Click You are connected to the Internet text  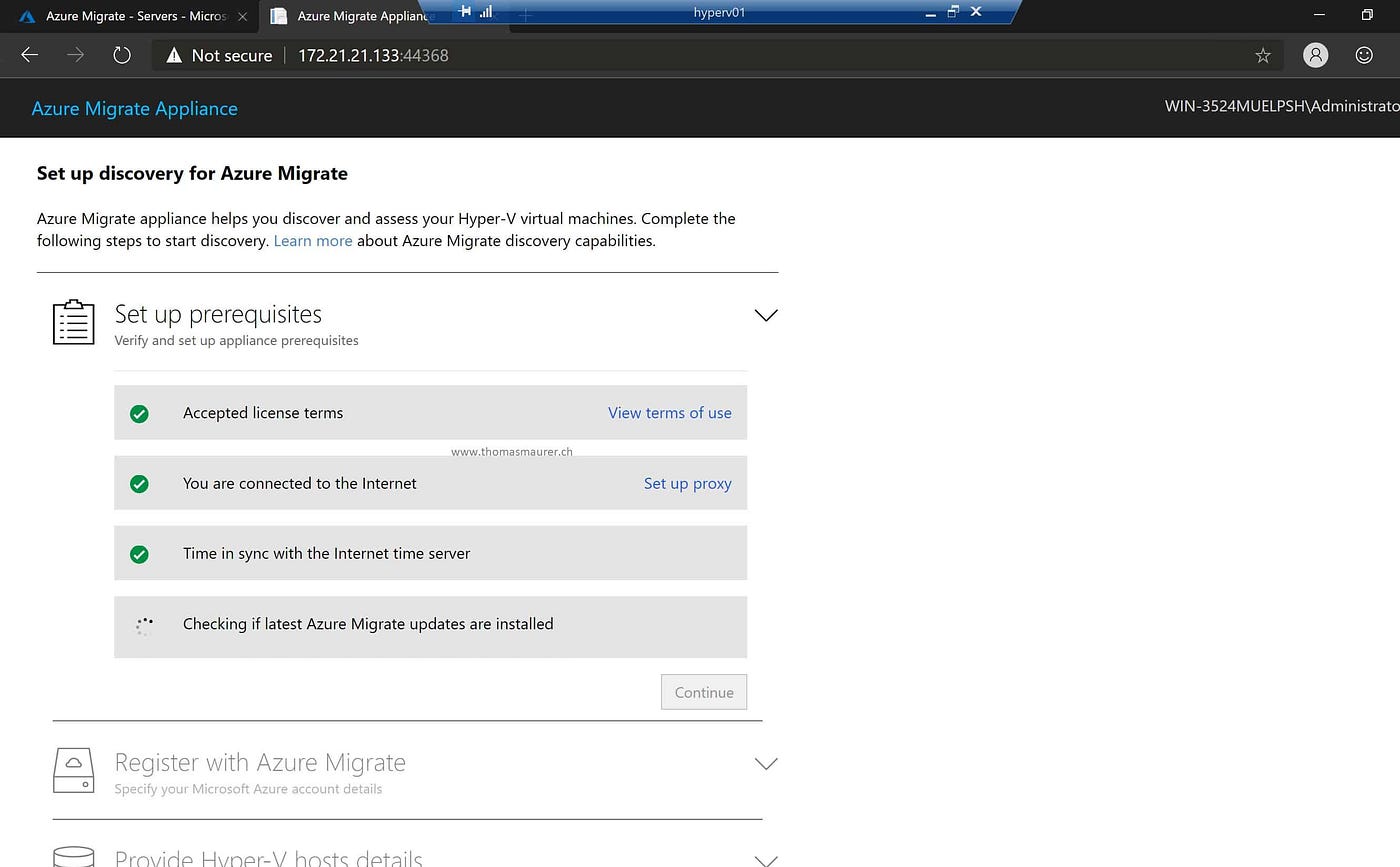point(300,484)
